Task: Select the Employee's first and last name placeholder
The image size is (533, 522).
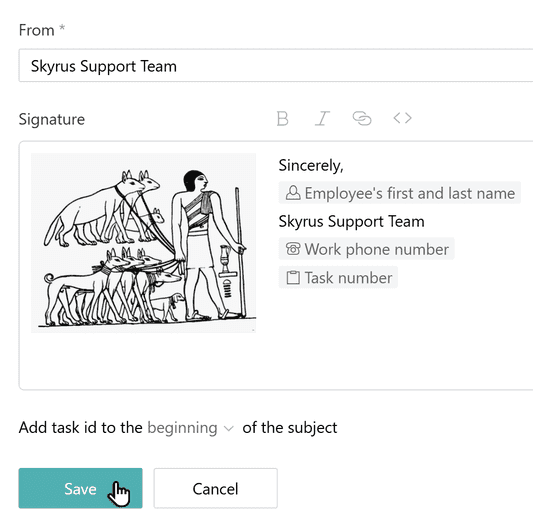Action: click(399, 193)
